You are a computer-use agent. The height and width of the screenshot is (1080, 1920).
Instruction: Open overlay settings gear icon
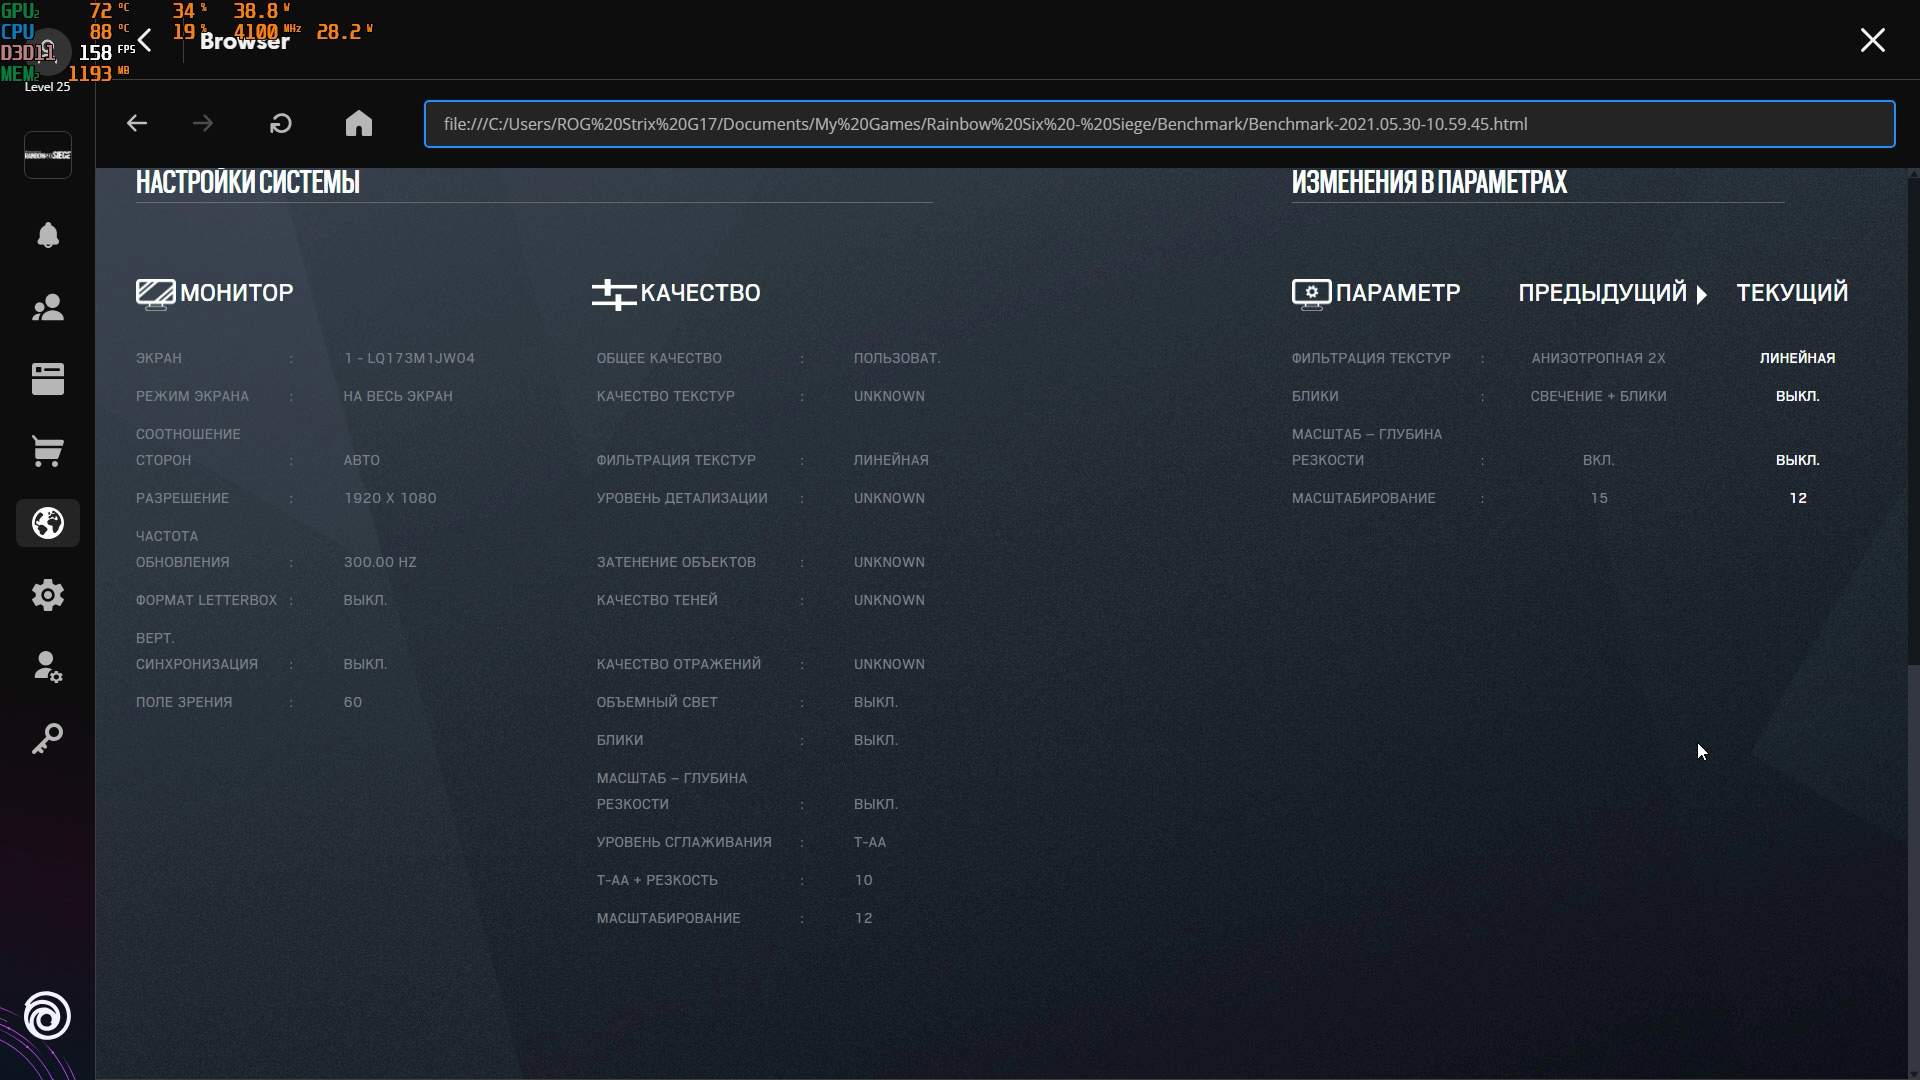[x=48, y=595]
